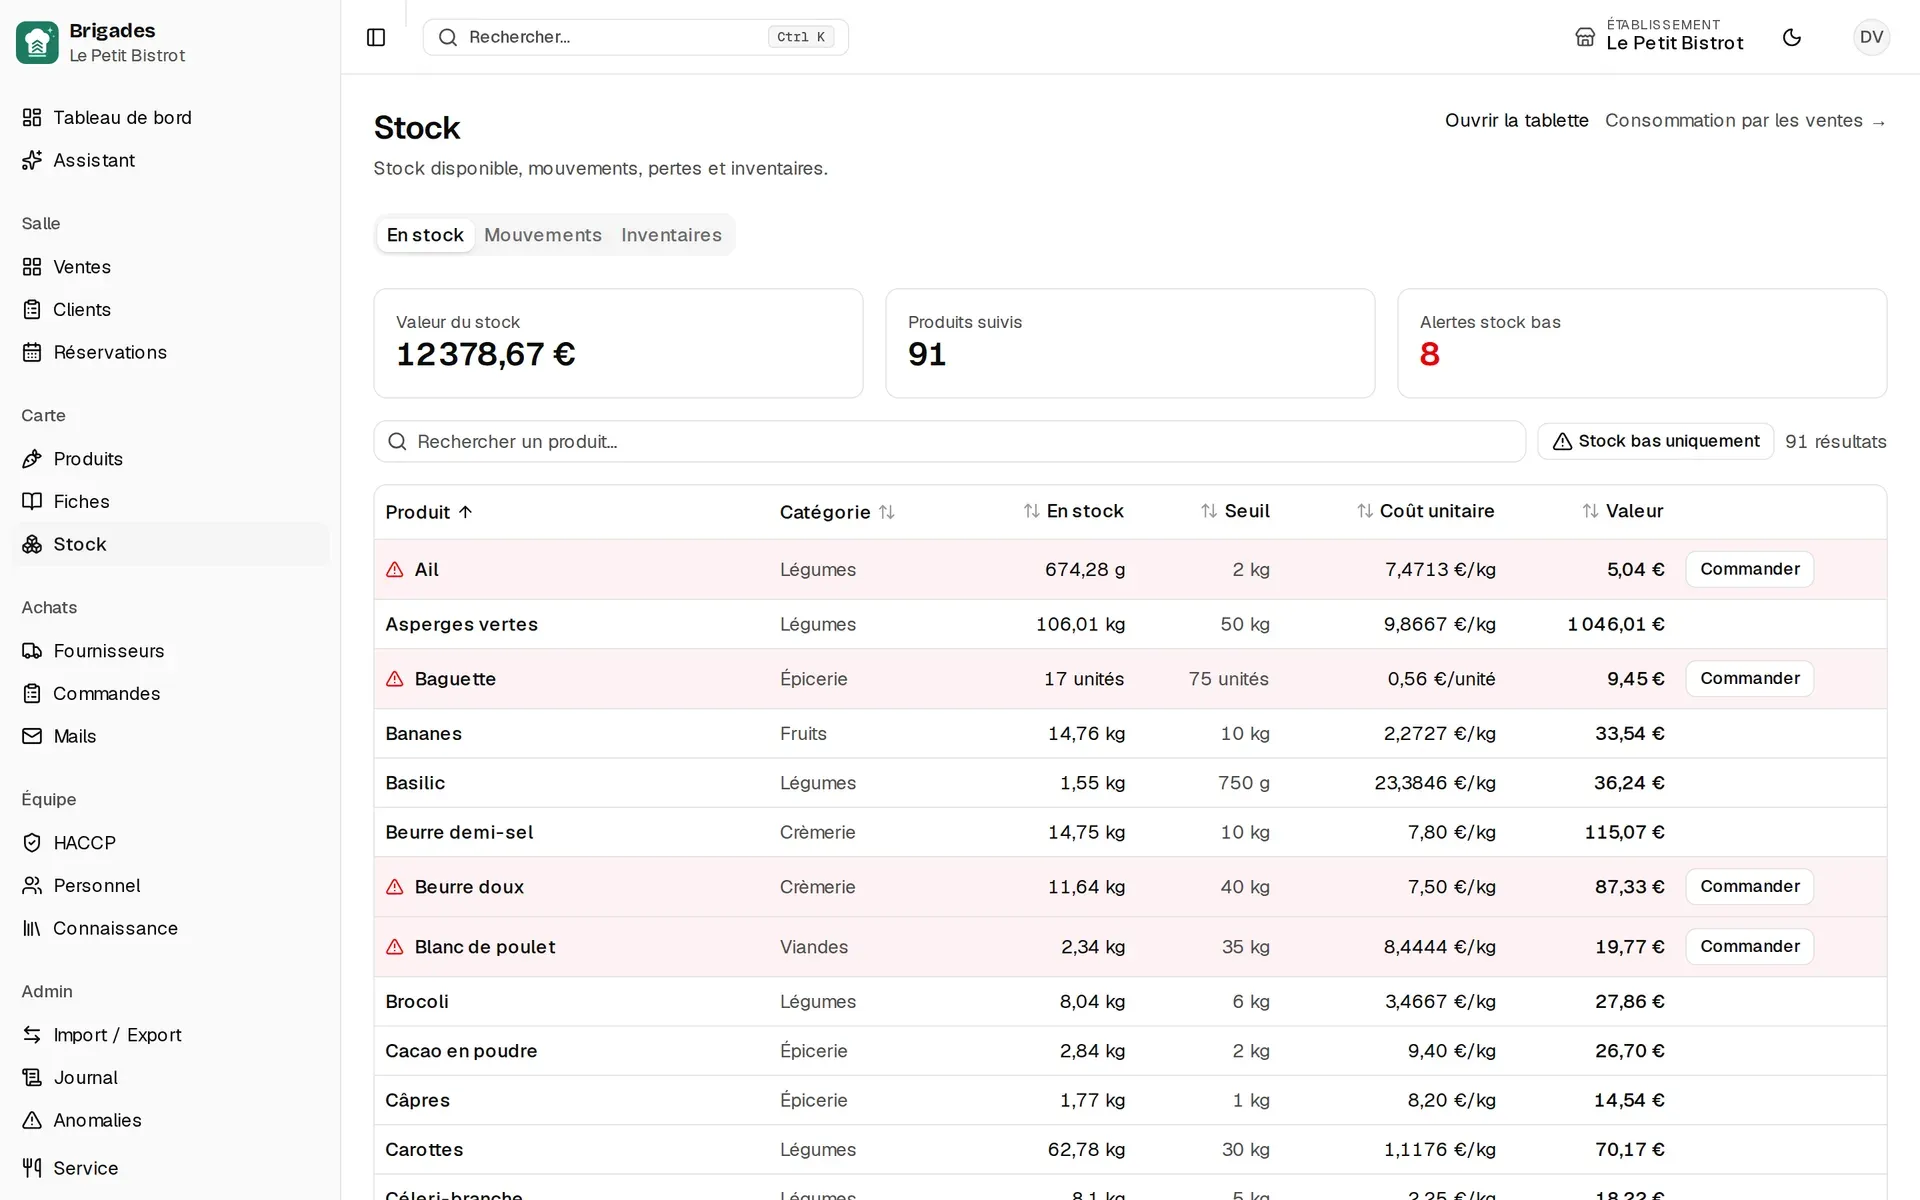
Task: Open HACCP page
Action: (x=170, y=843)
